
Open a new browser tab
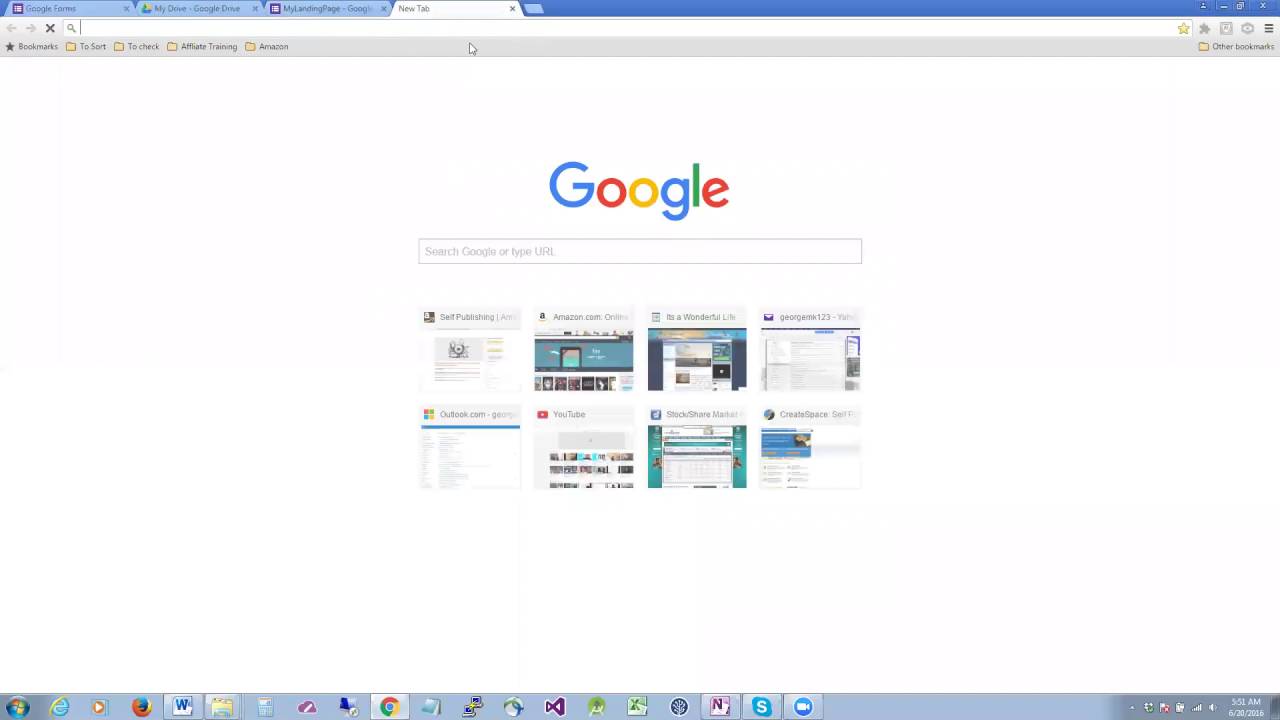(x=534, y=8)
